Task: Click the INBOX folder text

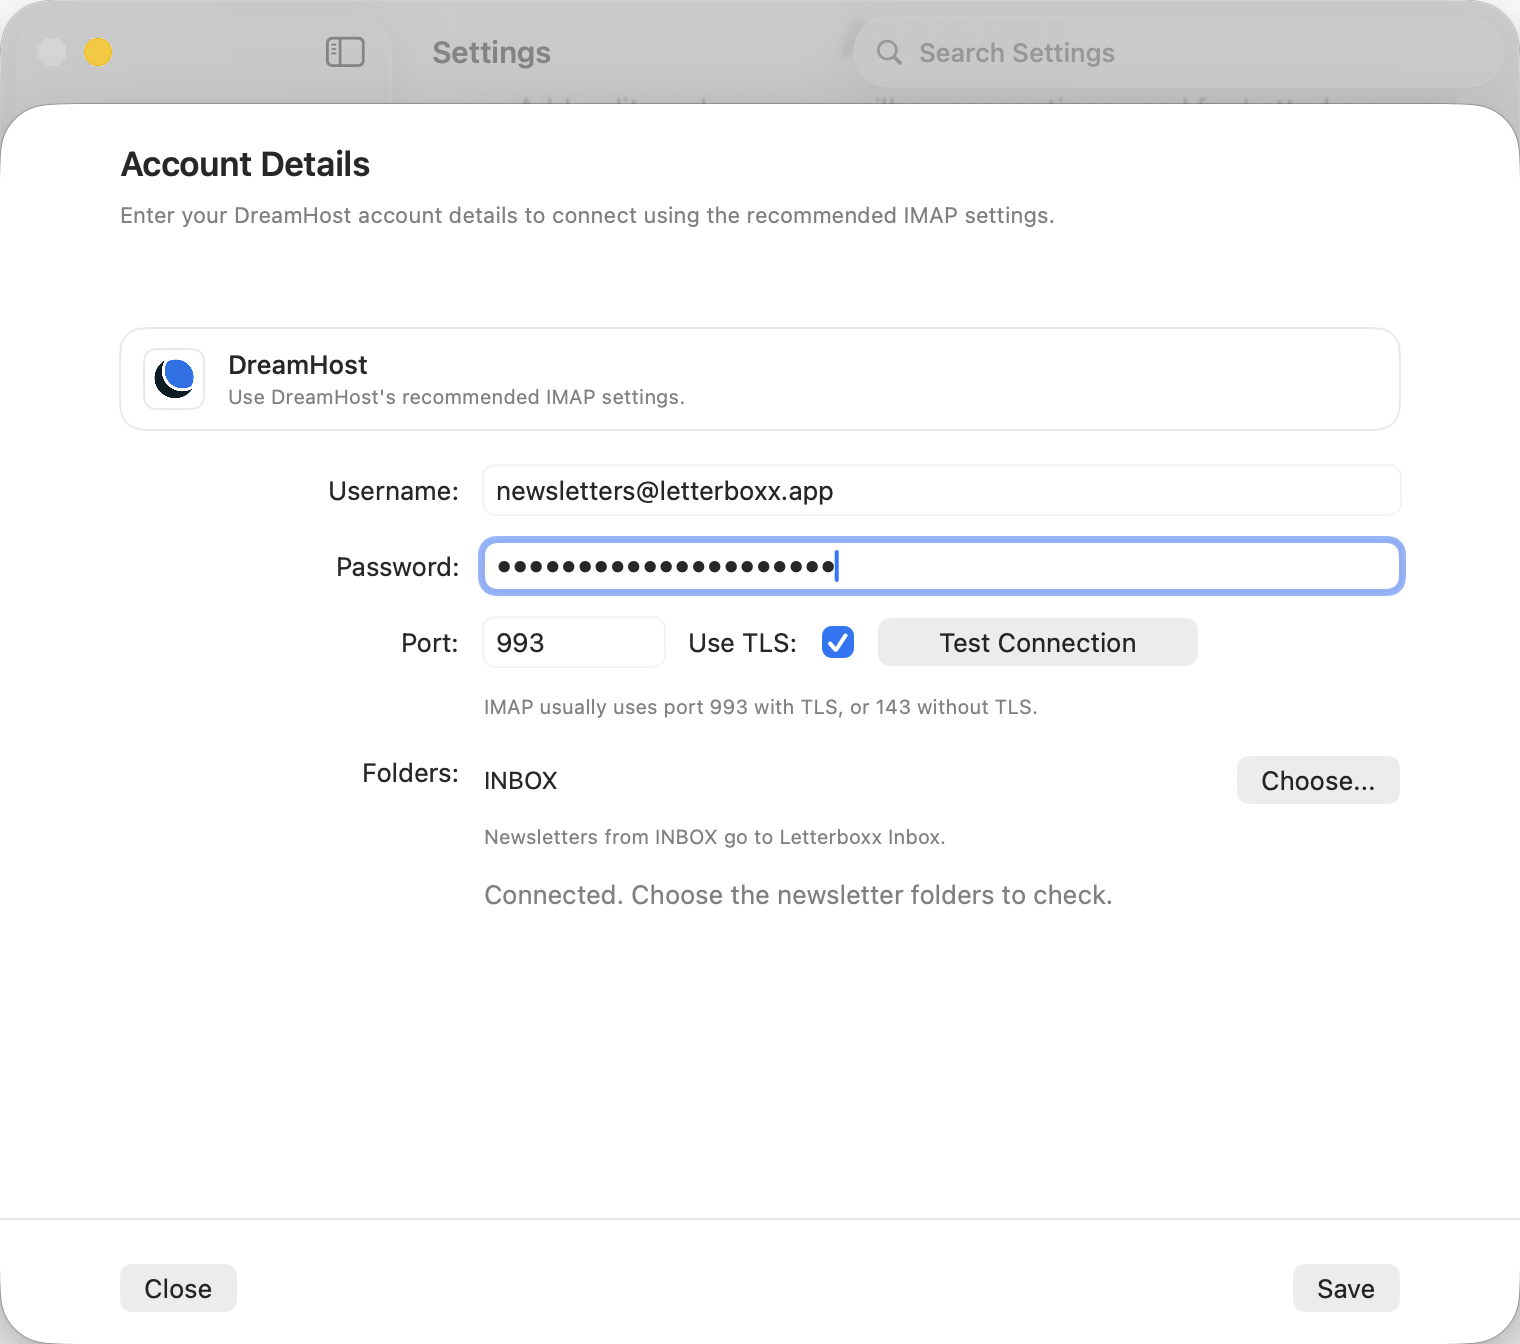Action: coord(520,780)
